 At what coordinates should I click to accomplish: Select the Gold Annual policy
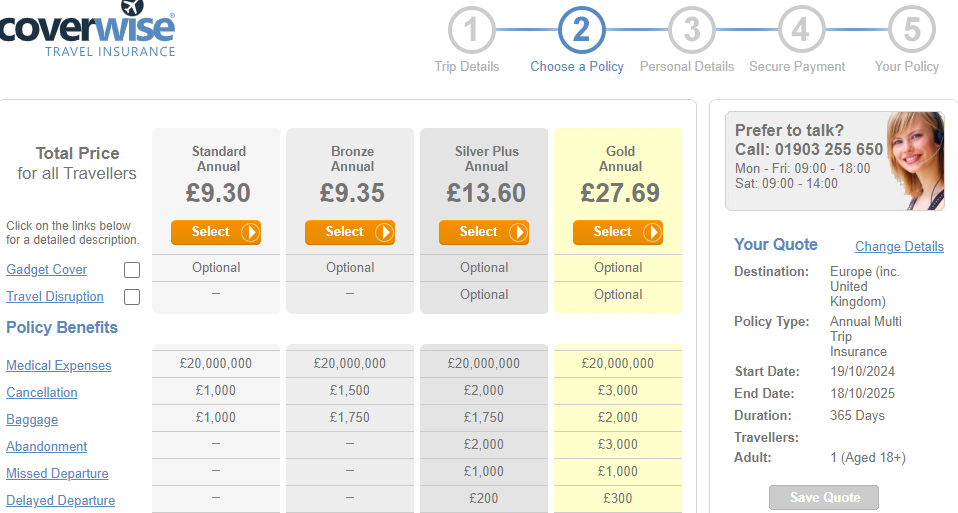tap(618, 232)
